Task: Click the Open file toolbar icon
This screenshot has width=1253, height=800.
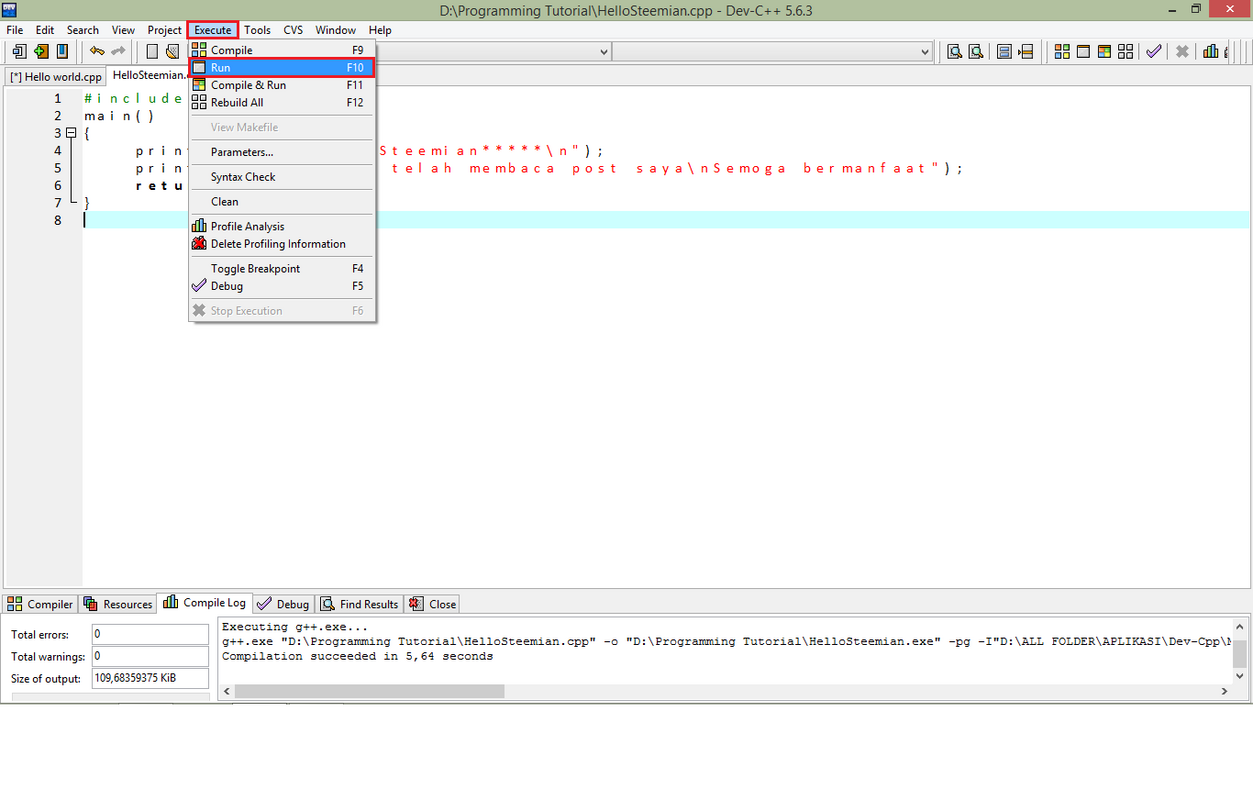Action: tap(41, 52)
